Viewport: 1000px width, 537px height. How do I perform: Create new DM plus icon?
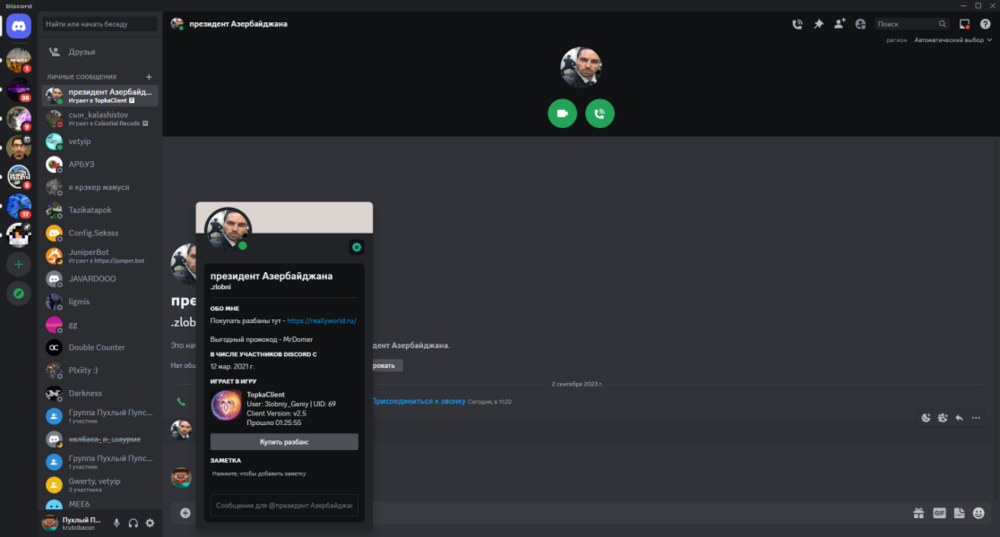[149, 77]
